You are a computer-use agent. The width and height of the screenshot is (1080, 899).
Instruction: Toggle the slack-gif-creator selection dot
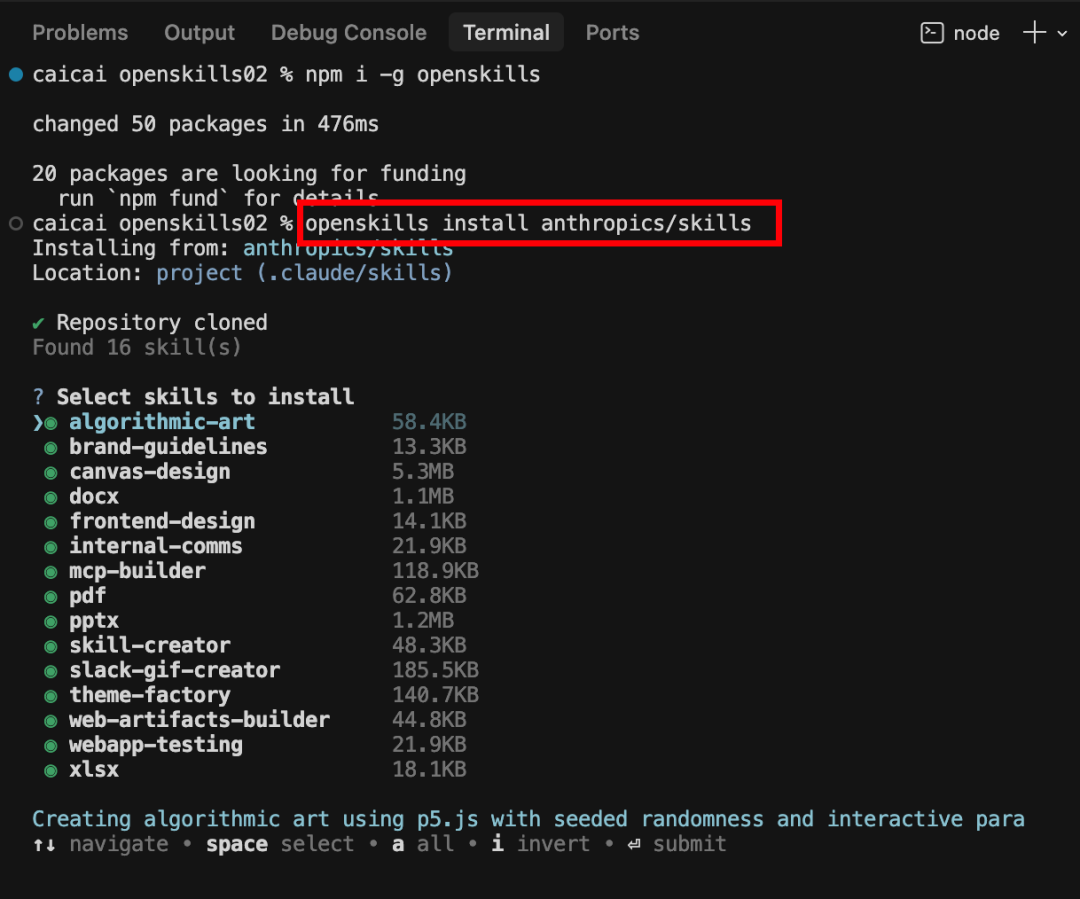[x=51, y=671]
